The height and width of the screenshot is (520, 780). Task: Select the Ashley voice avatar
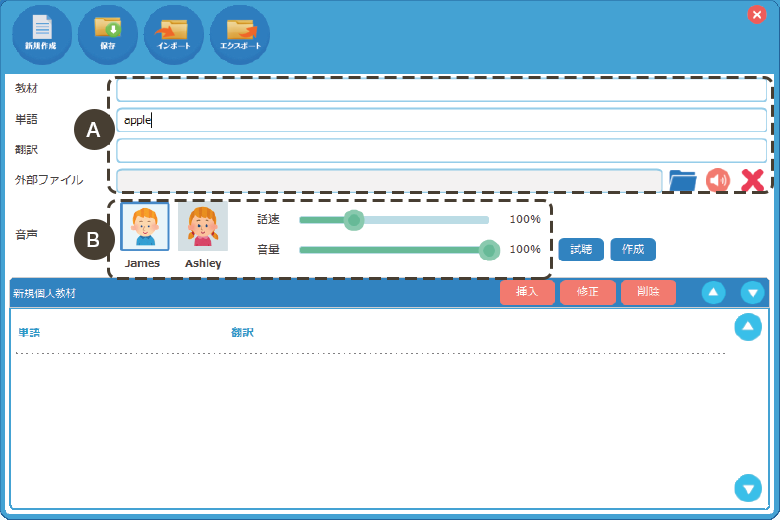tap(203, 226)
